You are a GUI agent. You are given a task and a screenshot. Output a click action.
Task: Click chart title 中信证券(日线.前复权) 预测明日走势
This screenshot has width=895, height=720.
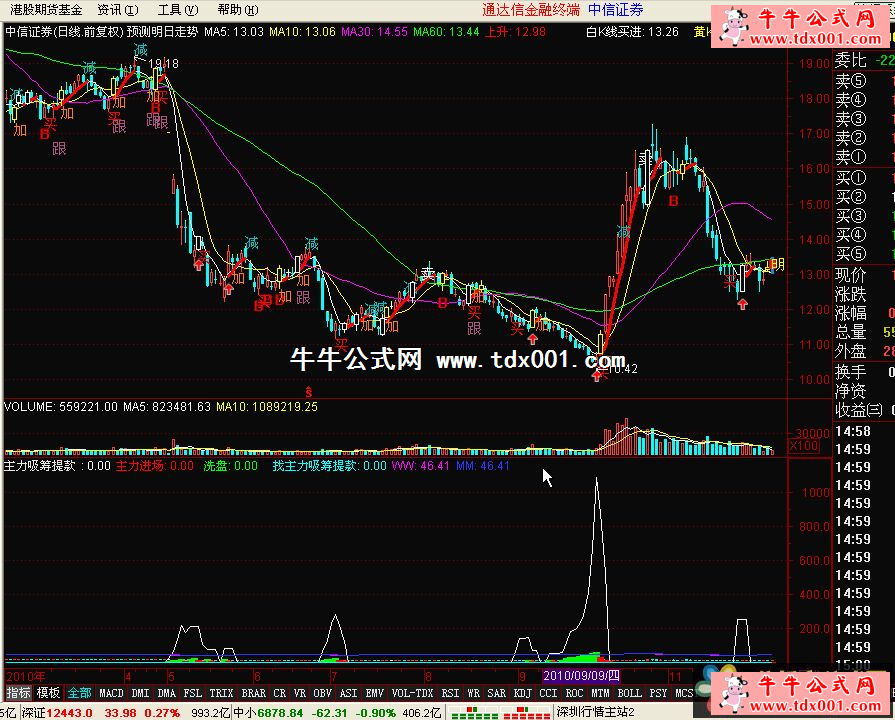(102, 32)
